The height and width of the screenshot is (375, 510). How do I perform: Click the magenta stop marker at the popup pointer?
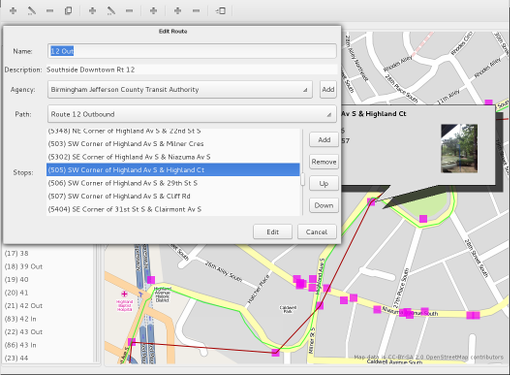(x=371, y=201)
